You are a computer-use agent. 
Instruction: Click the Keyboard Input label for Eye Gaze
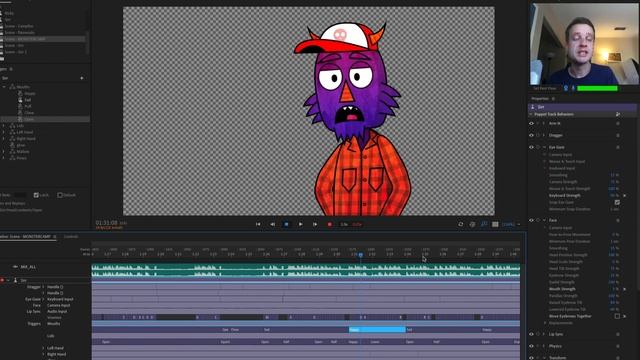coord(60,299)
